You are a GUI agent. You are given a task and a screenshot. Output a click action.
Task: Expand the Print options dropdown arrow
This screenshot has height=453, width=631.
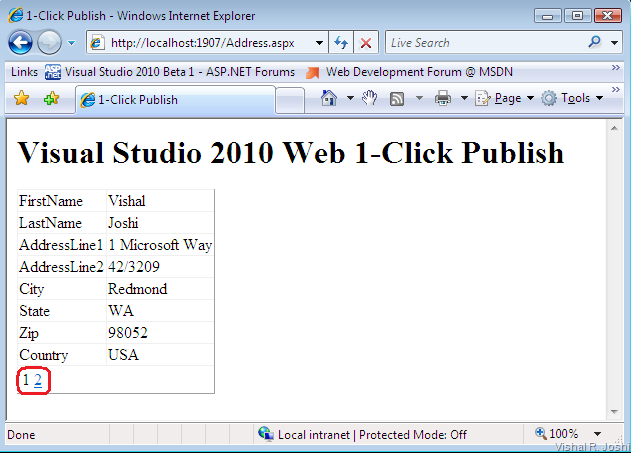coord(464,98)
